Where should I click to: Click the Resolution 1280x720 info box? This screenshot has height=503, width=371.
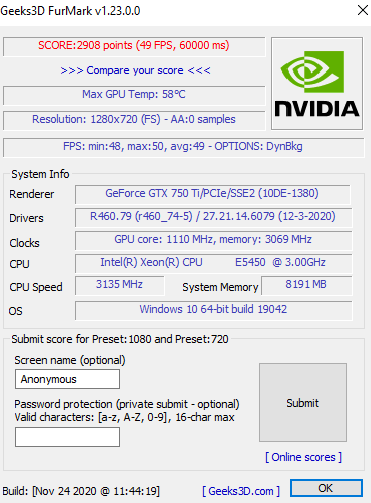pyautogui.click(x=134, y=120)
